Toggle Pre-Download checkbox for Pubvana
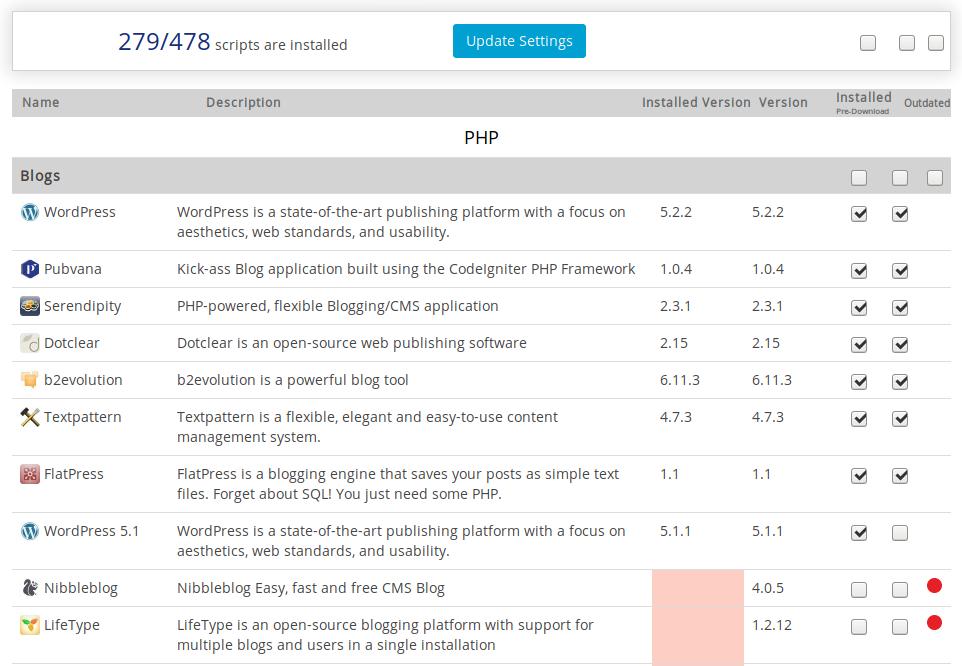This screenshot has height=666, width=962. 900,271
